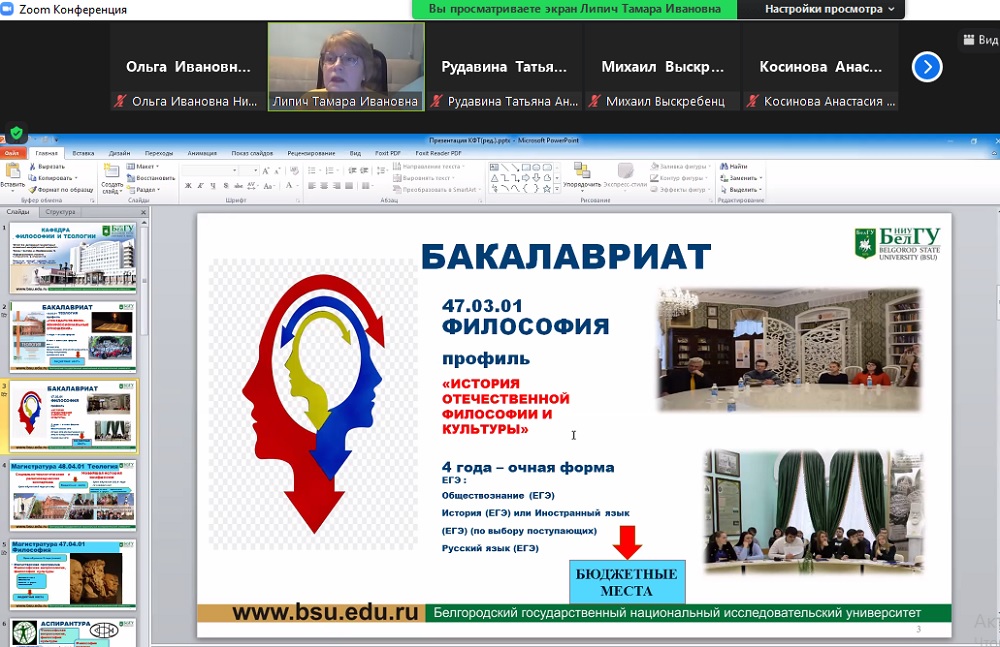Image resolution: width=1000 pixels, height=647 pixels.
Task: Click the decrease list level icon
Action: [352, 170]
